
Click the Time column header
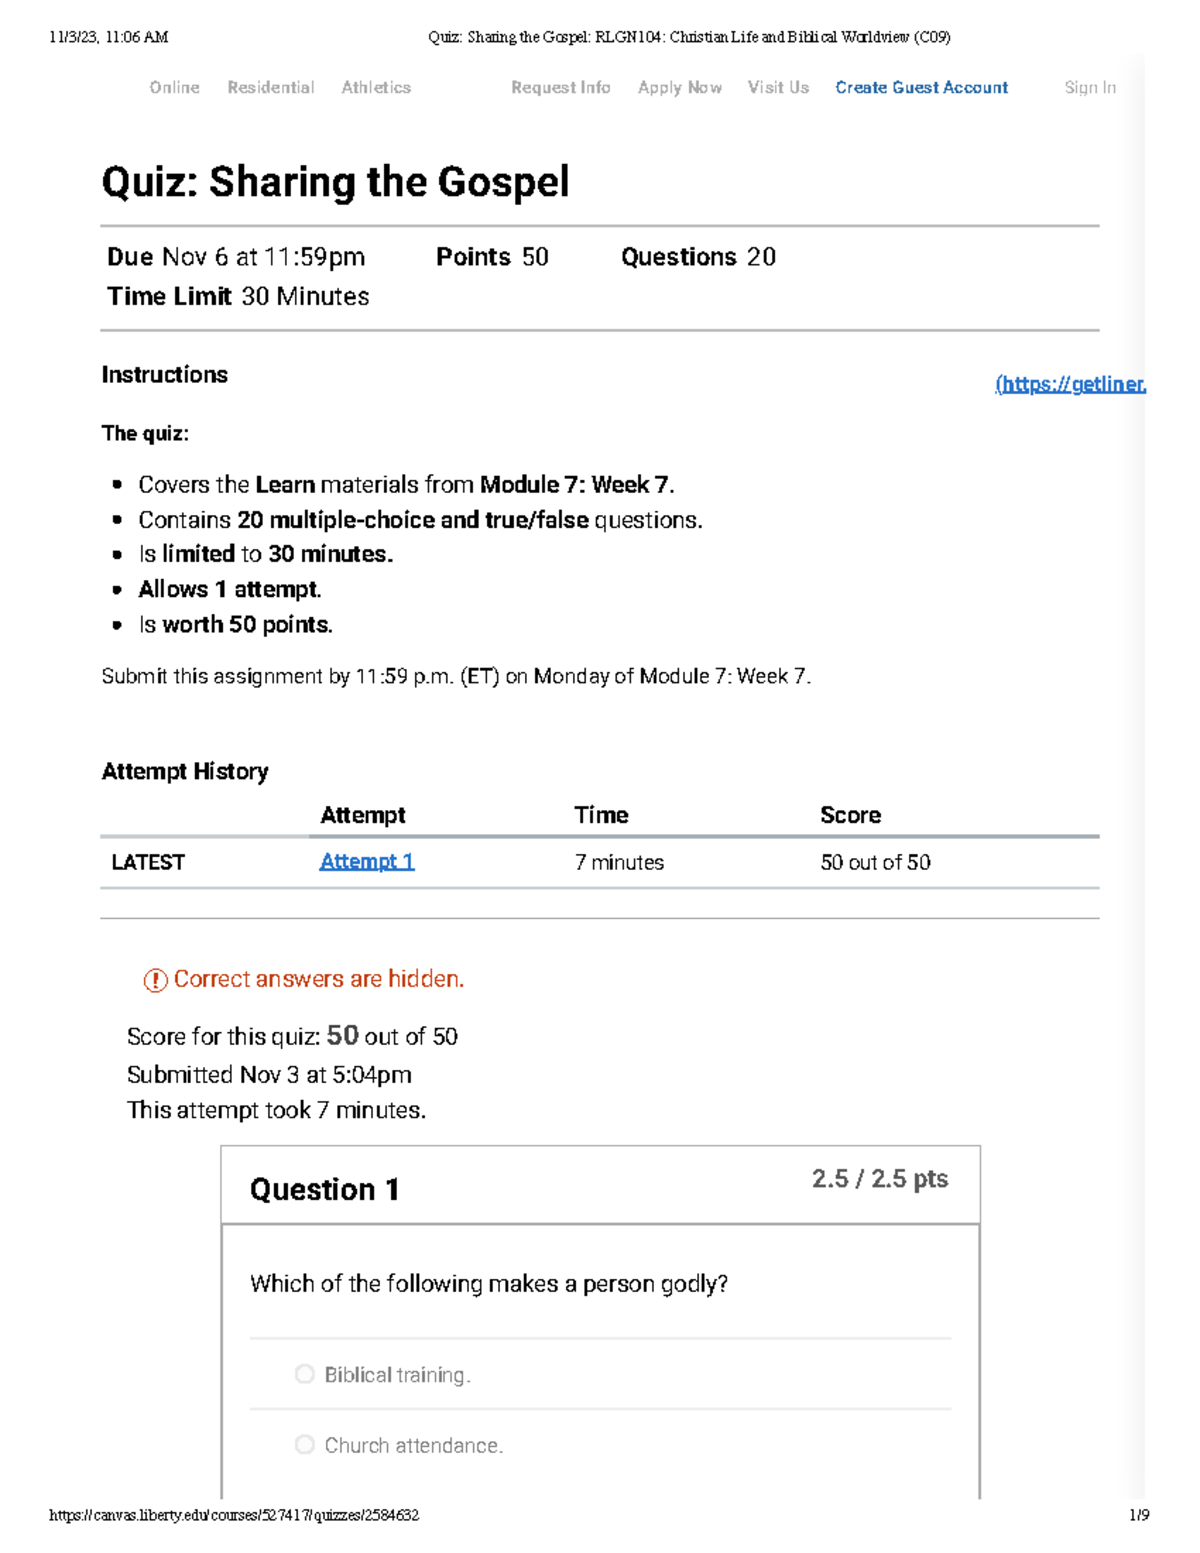(601, 815)
